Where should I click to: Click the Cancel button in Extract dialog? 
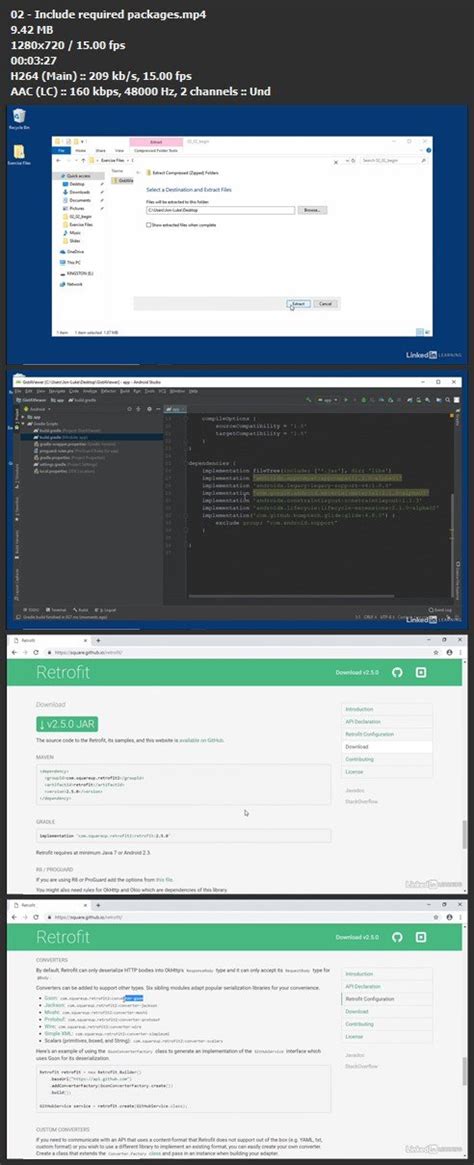pos(325,303)
